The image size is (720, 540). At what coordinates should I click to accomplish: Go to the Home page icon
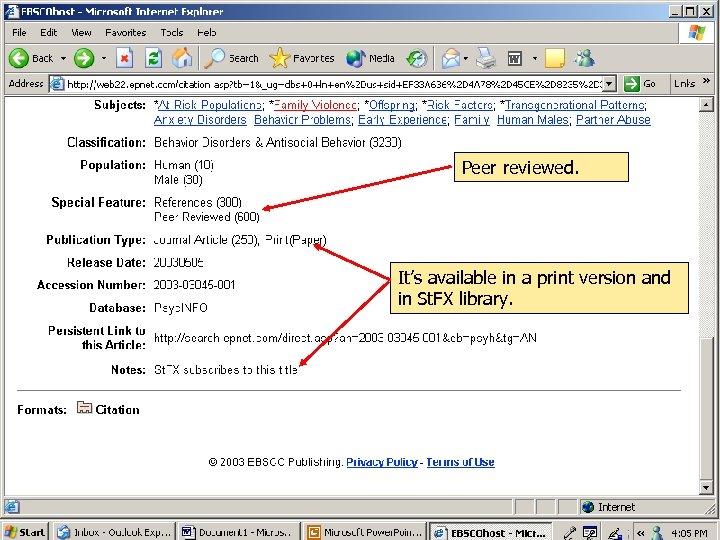coord(181,58)
